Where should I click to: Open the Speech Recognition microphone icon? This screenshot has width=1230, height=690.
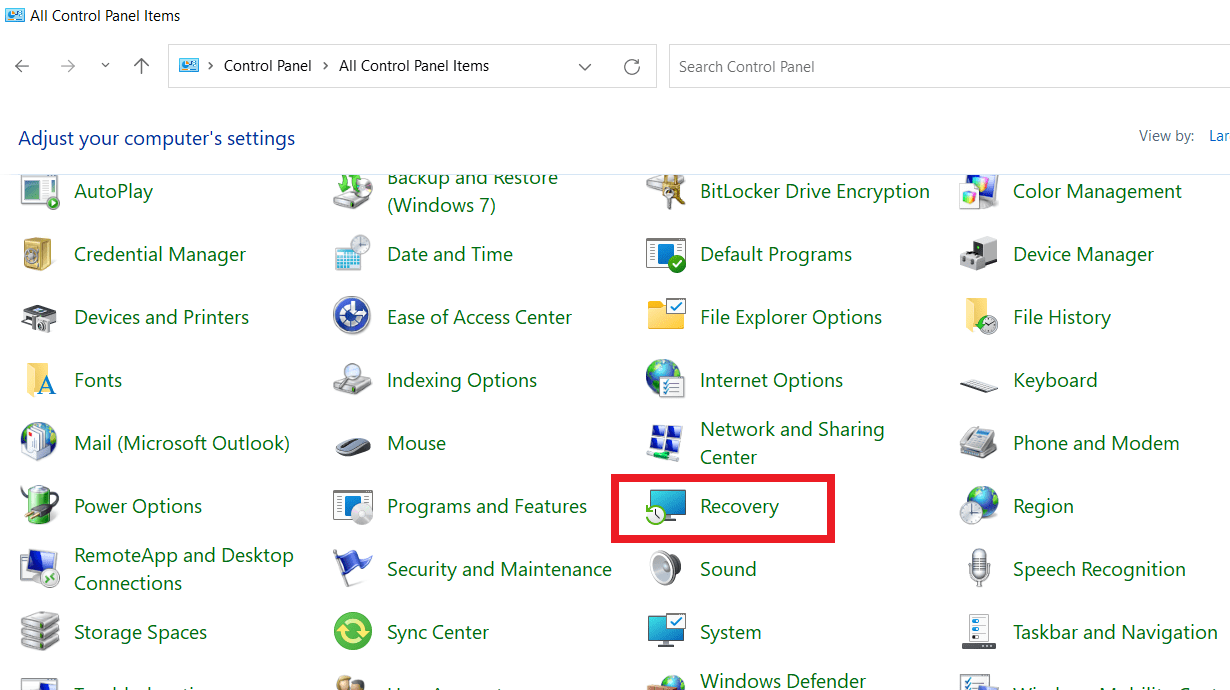tap(978, 570)
